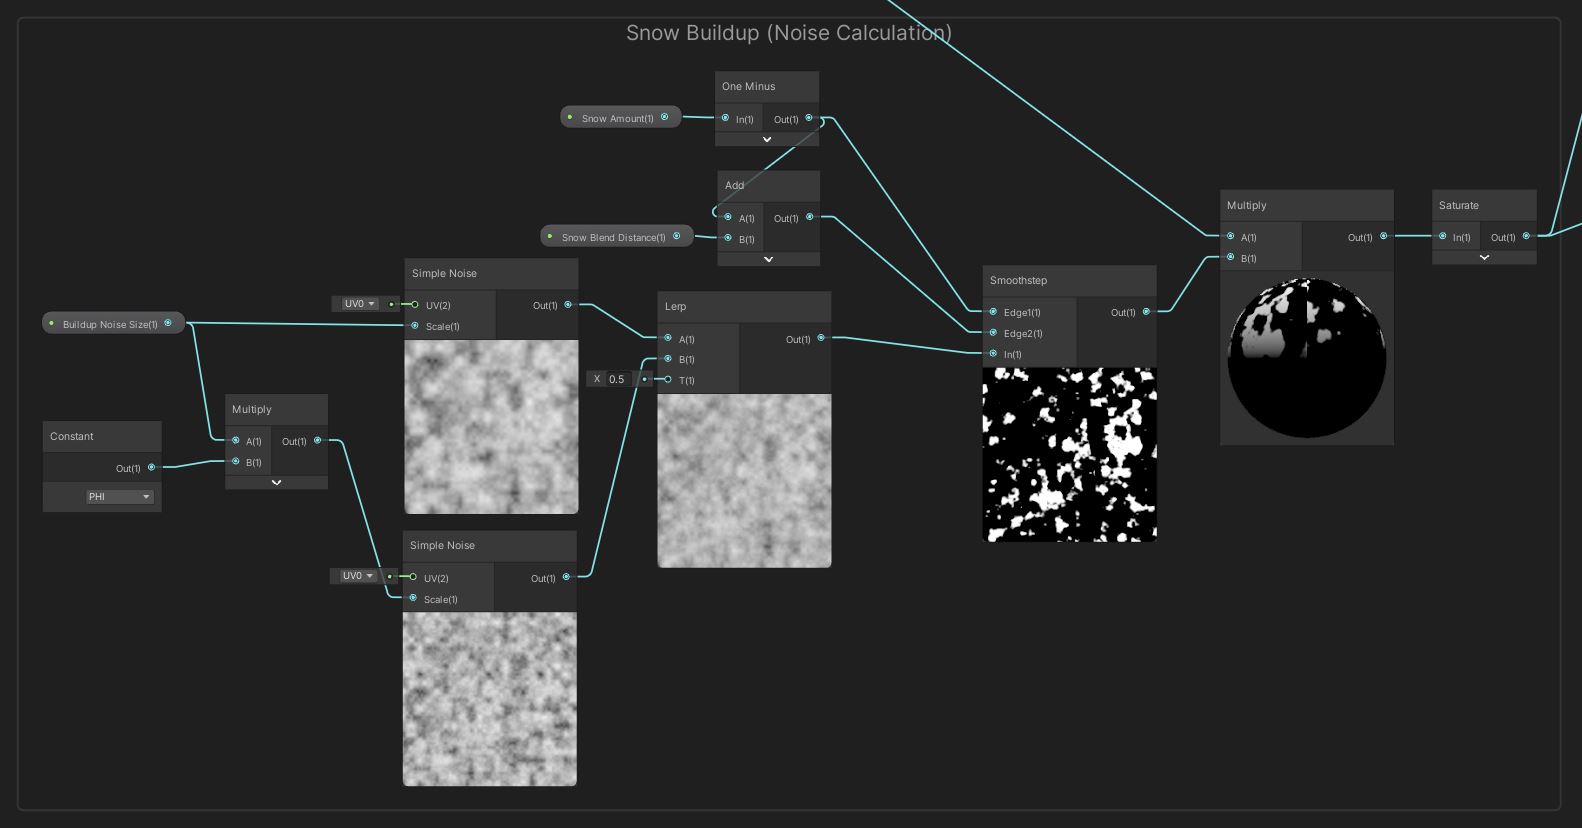Click the T input port on Lerp

[x=668, y=380]
